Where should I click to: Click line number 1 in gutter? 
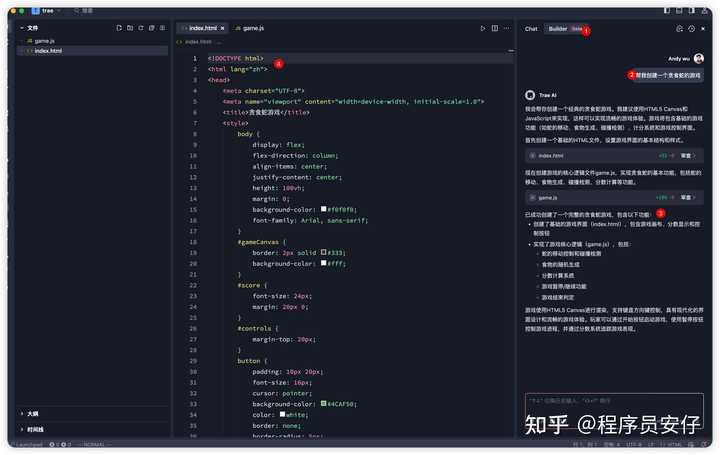pyautogui.click(x=195, y=58)
